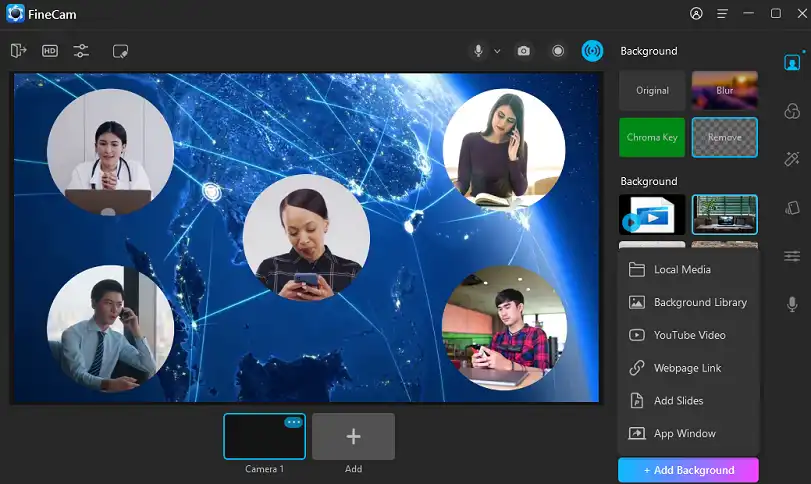Open the user account profile icon

click(x=696, y=13)
